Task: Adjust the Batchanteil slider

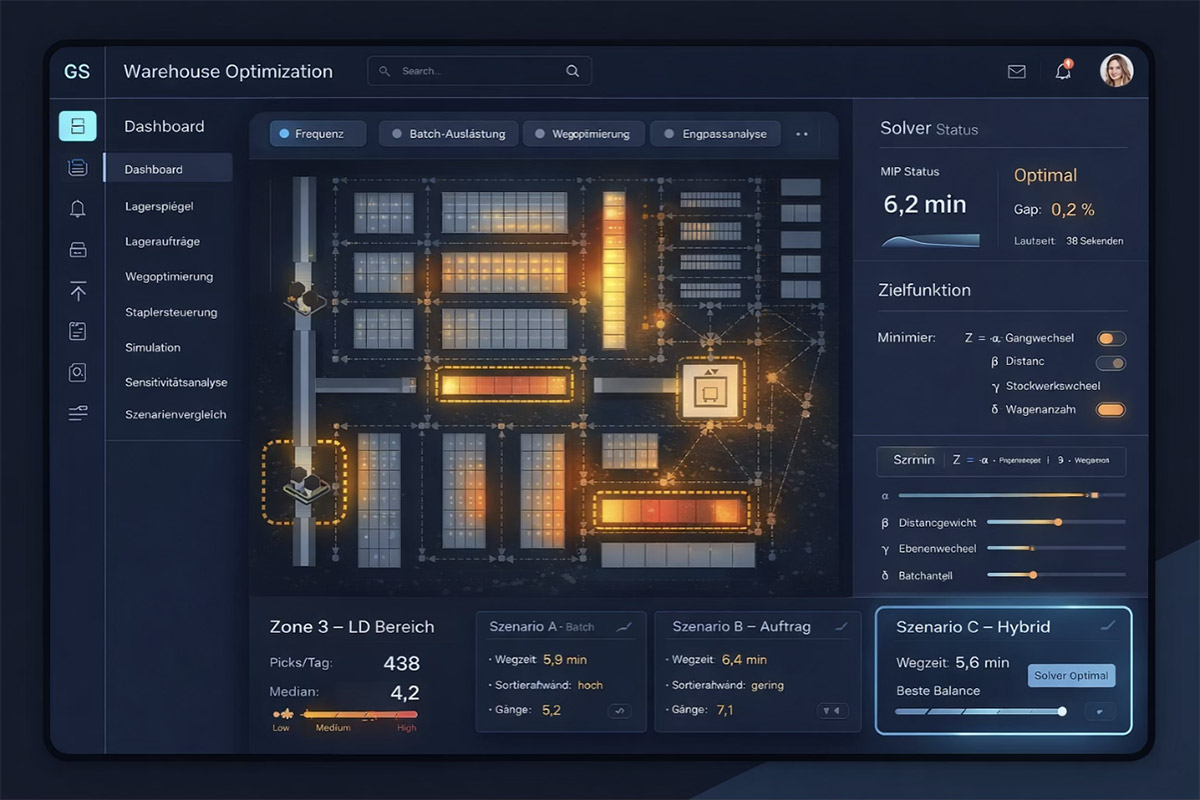Action: 1055,574
